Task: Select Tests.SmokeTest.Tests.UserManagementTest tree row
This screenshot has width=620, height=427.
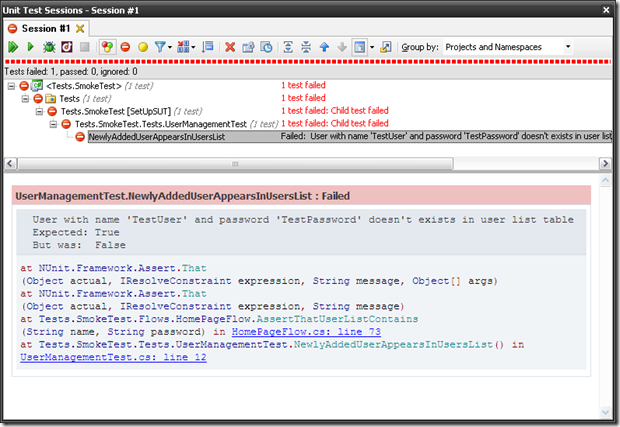Action: coord(176,124)
